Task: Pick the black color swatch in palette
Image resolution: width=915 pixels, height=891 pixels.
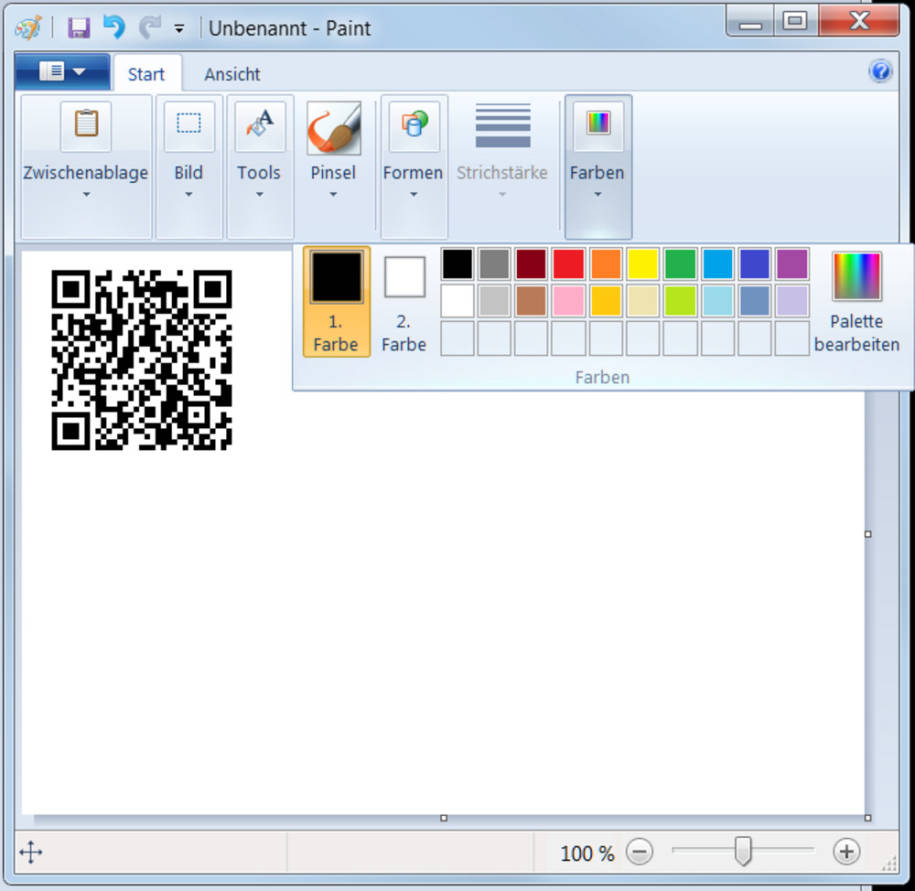Action: [x=457, y=264]
